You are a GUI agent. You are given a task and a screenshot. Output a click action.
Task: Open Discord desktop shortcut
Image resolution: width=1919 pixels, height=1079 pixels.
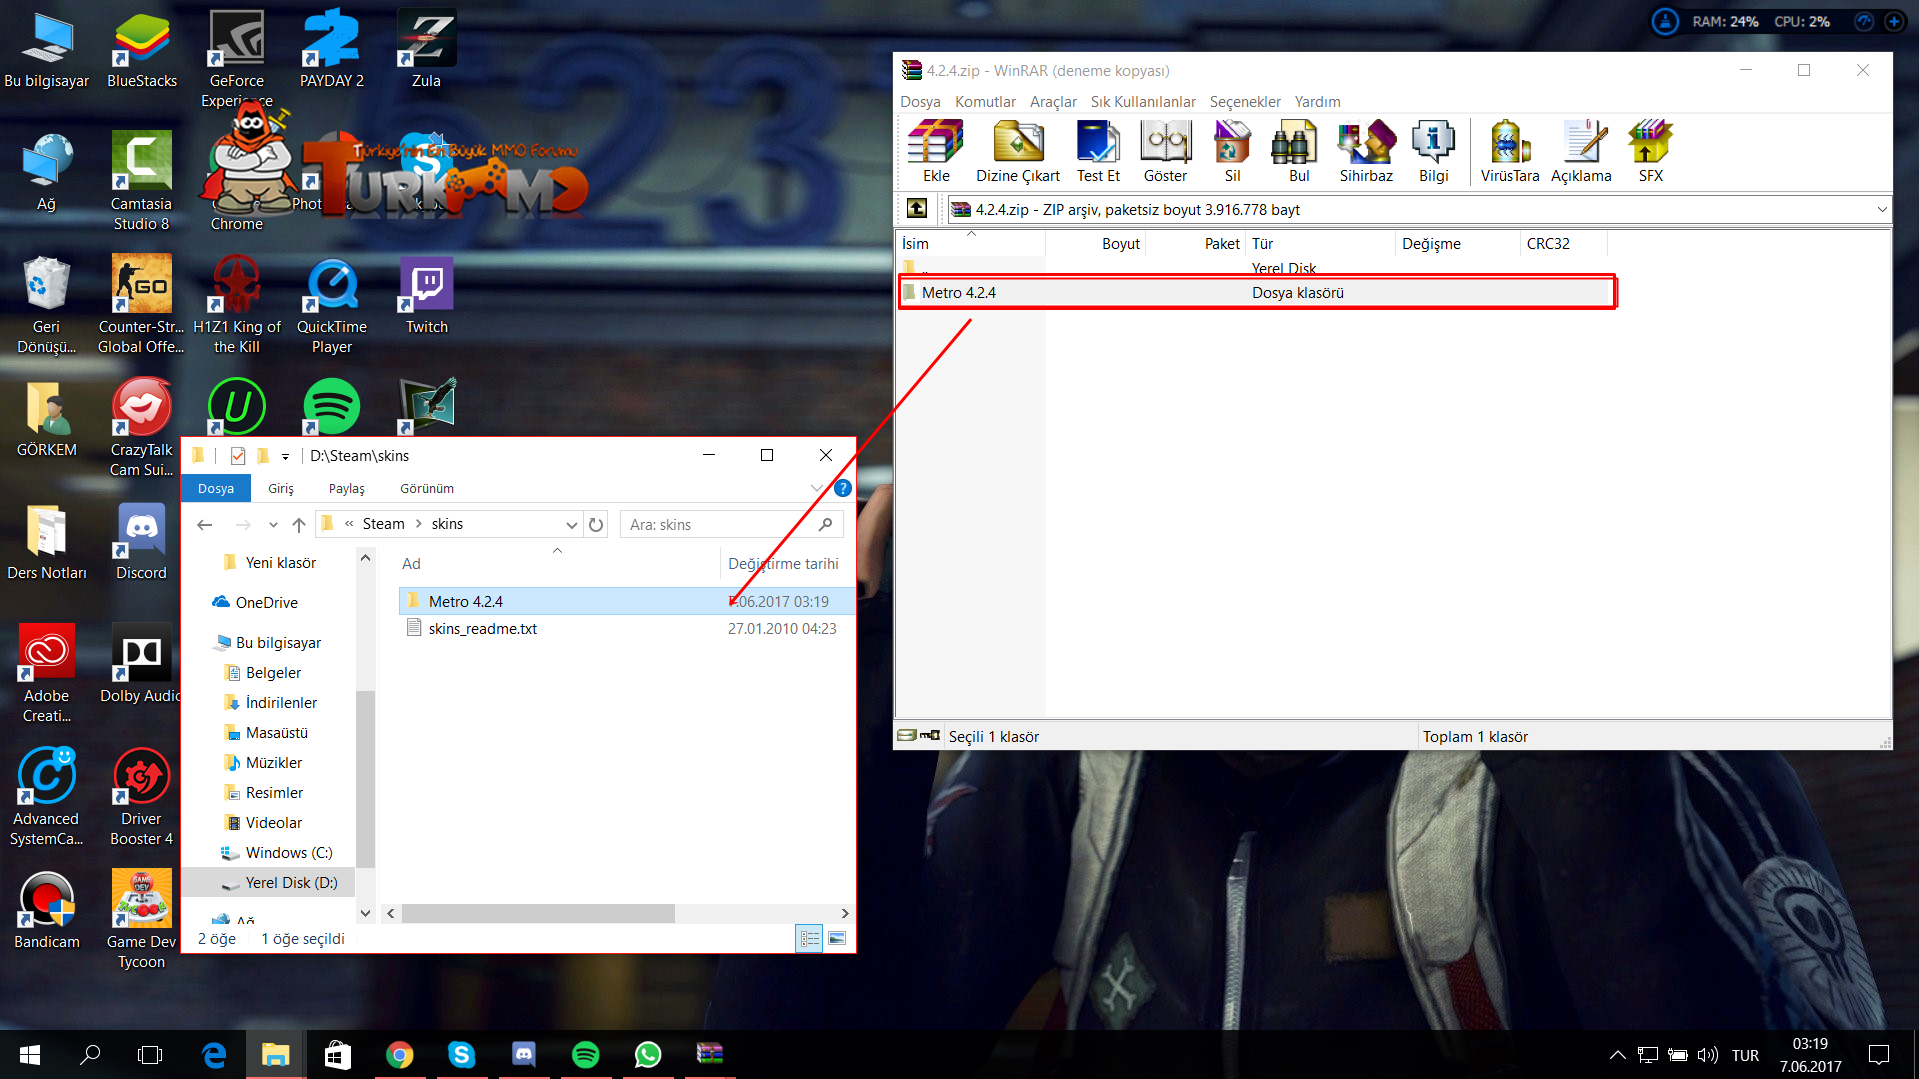pos(141,541)
